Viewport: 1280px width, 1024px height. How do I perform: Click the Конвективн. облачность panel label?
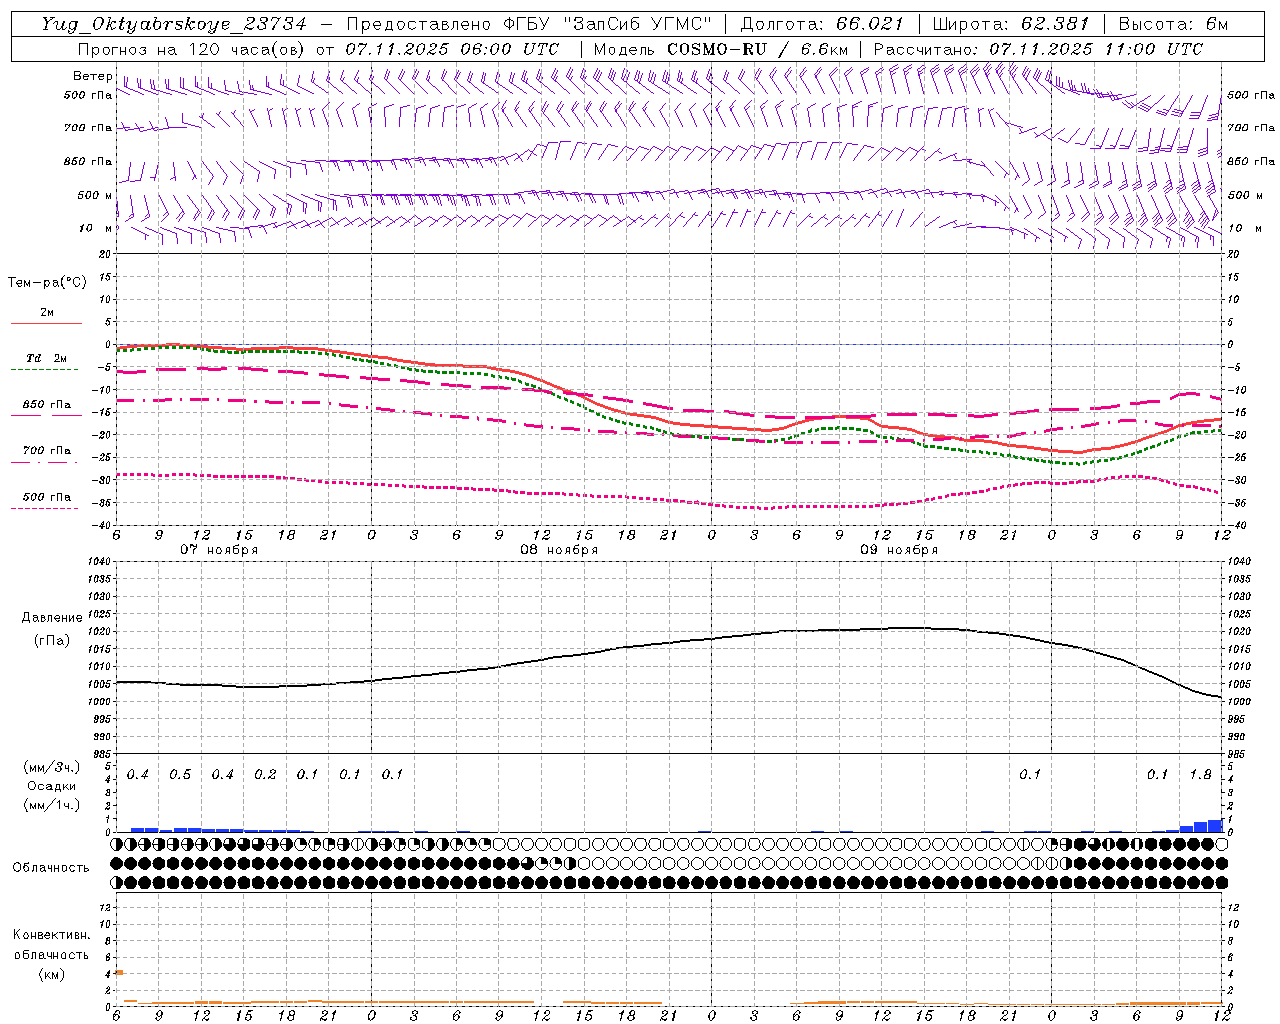pos(51,945)
